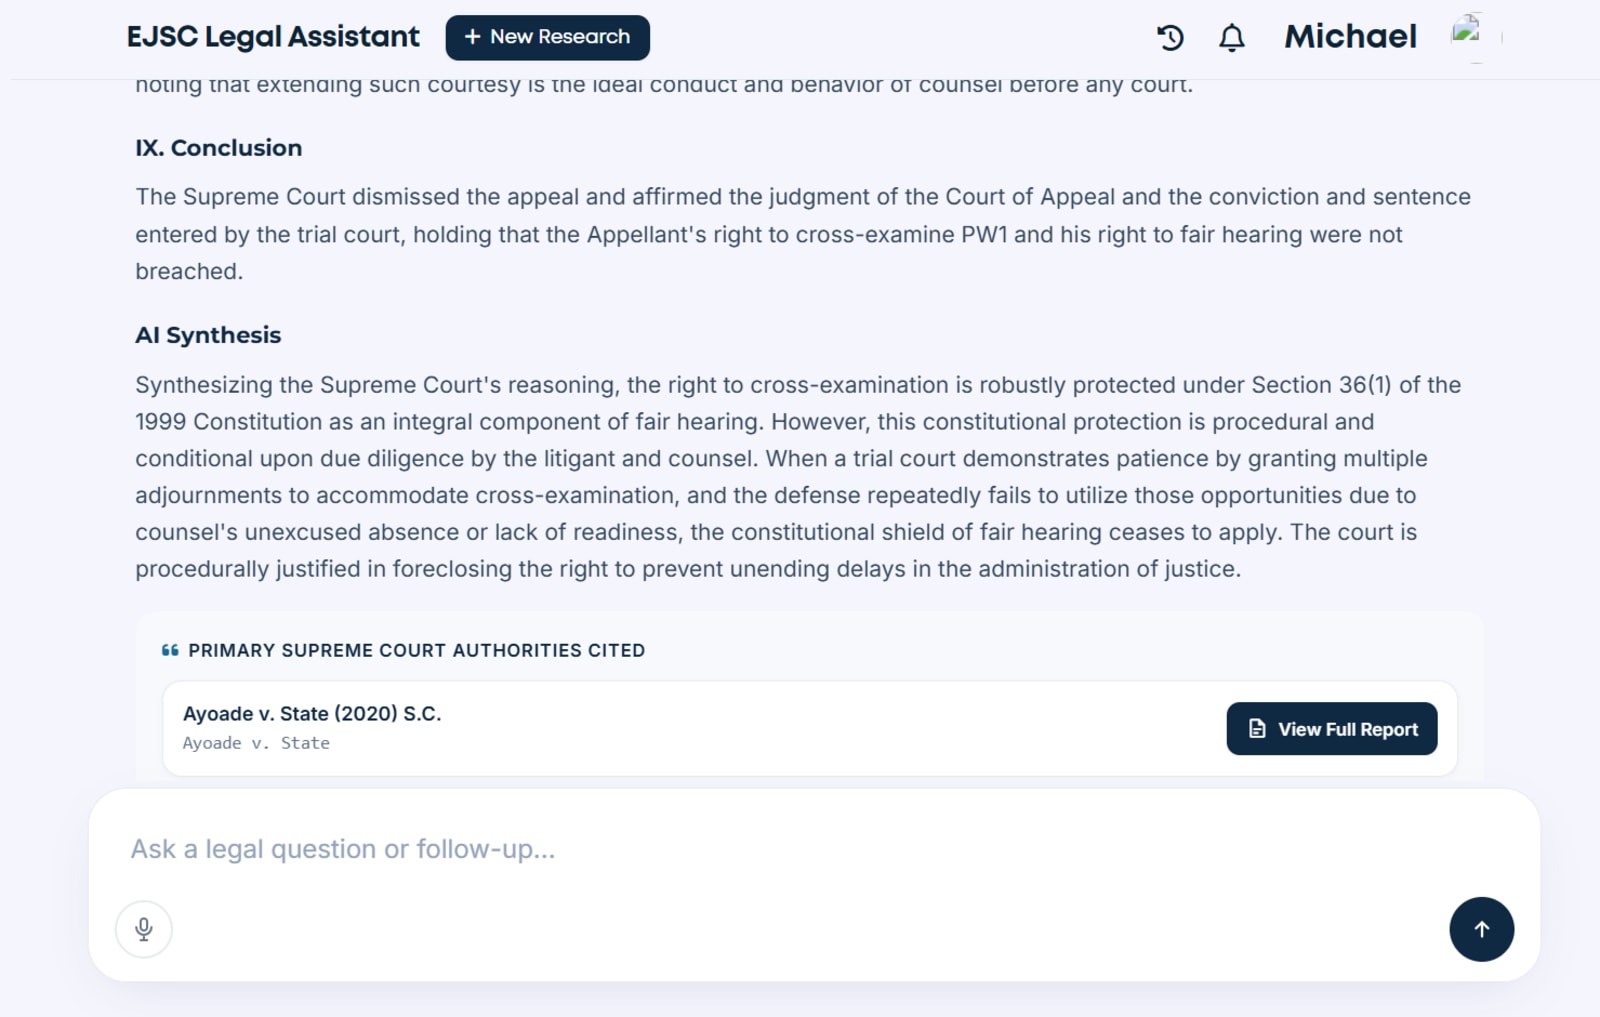Focus the Ask a legal question input

pyautogui.click(x=814, y=849)
